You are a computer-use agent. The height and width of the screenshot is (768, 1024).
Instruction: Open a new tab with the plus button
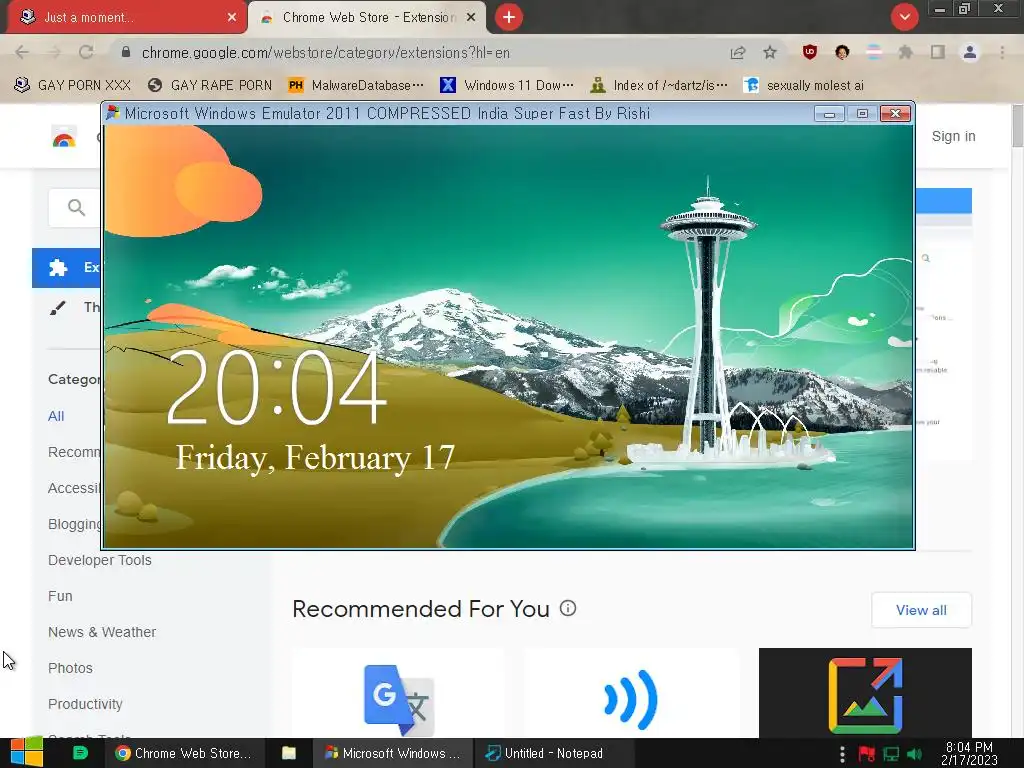(509, 17)
